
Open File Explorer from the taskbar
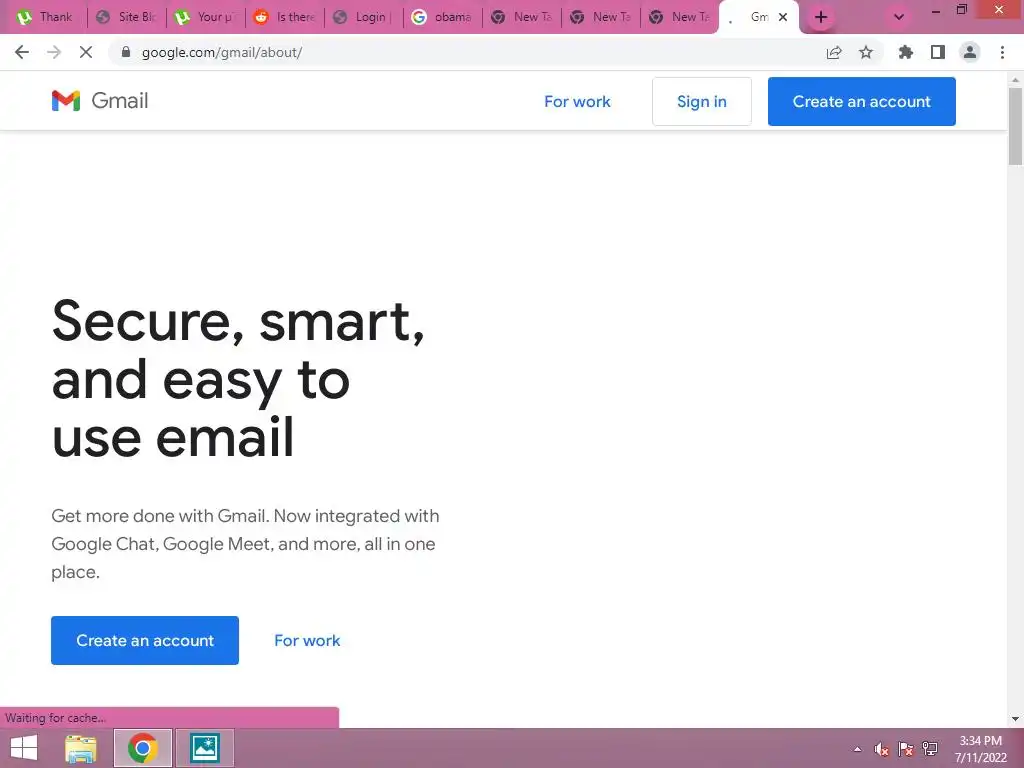(81, 748)
